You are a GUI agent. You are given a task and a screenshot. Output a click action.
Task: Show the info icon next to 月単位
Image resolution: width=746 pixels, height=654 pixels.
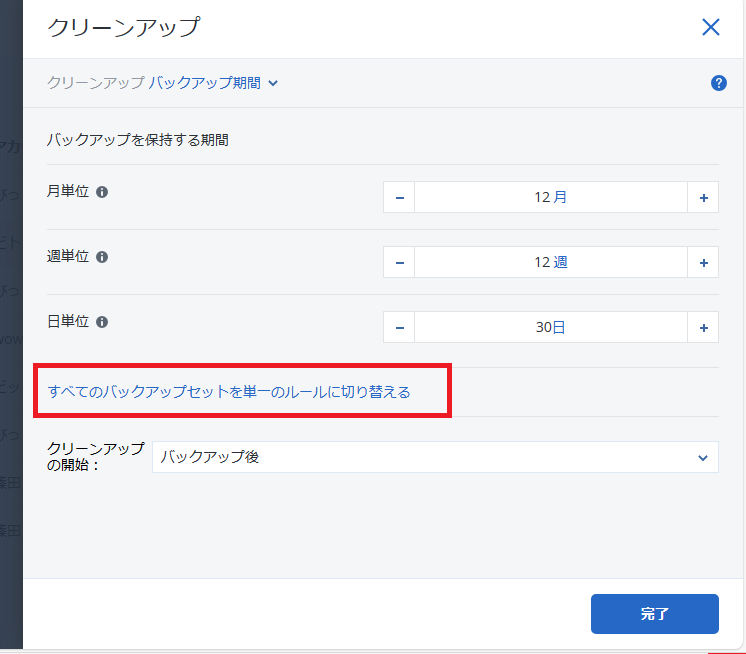tap(102, 192)
